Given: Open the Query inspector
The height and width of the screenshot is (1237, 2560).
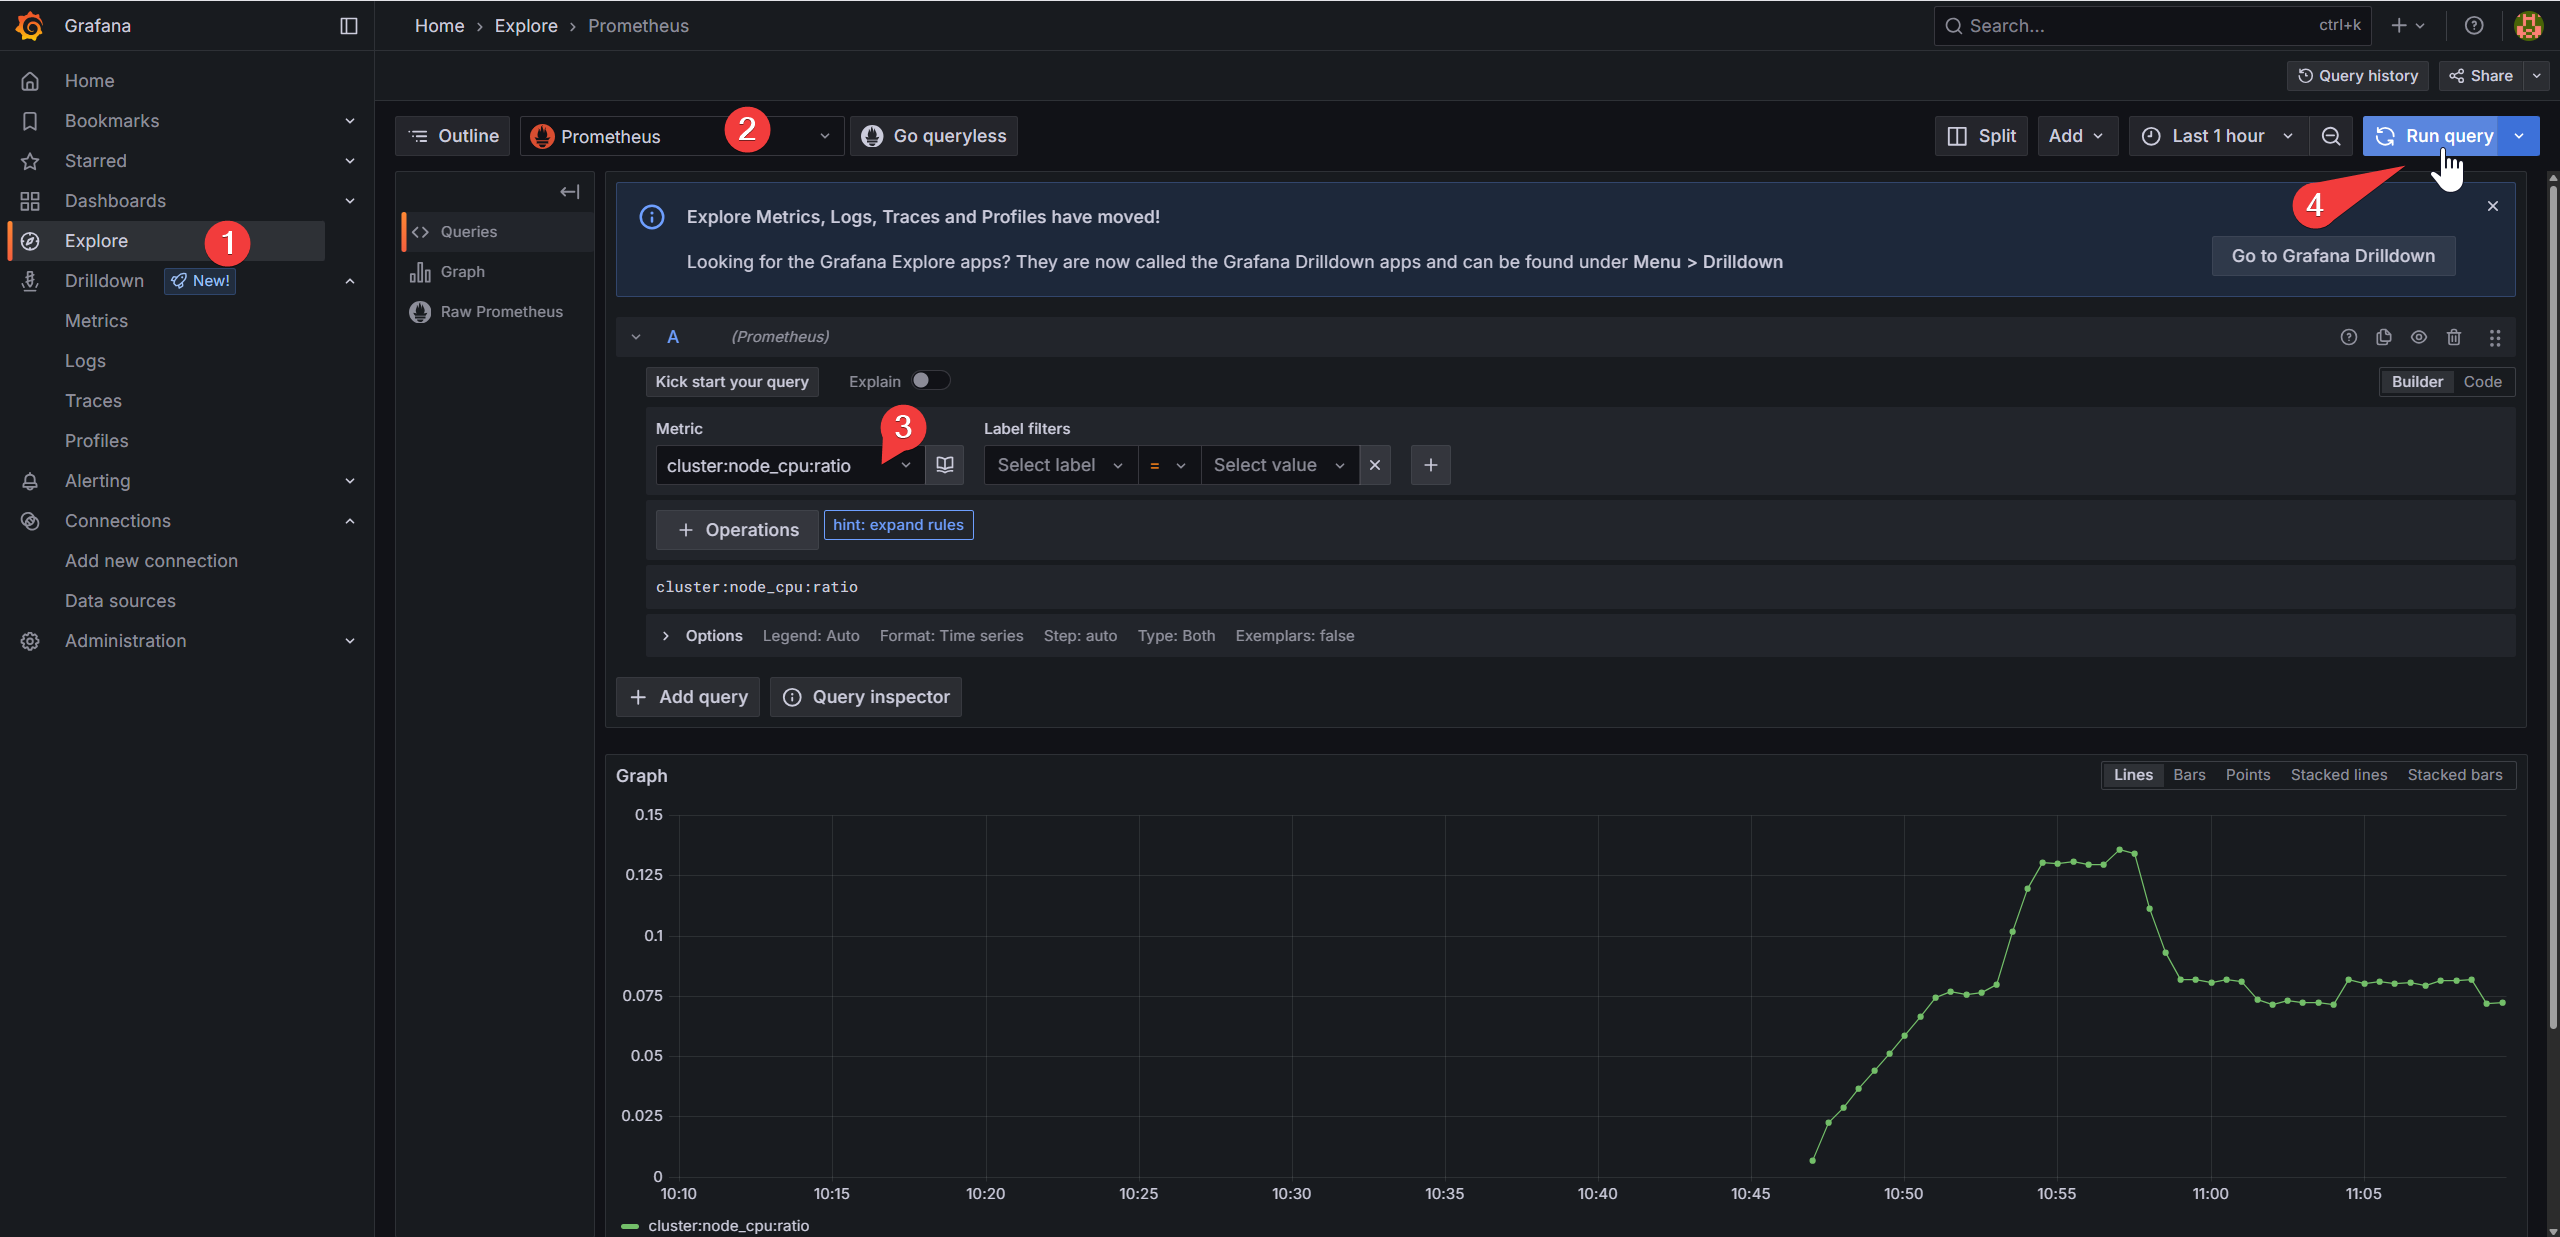Looking at the screenshot, I should tap(866, 697).
